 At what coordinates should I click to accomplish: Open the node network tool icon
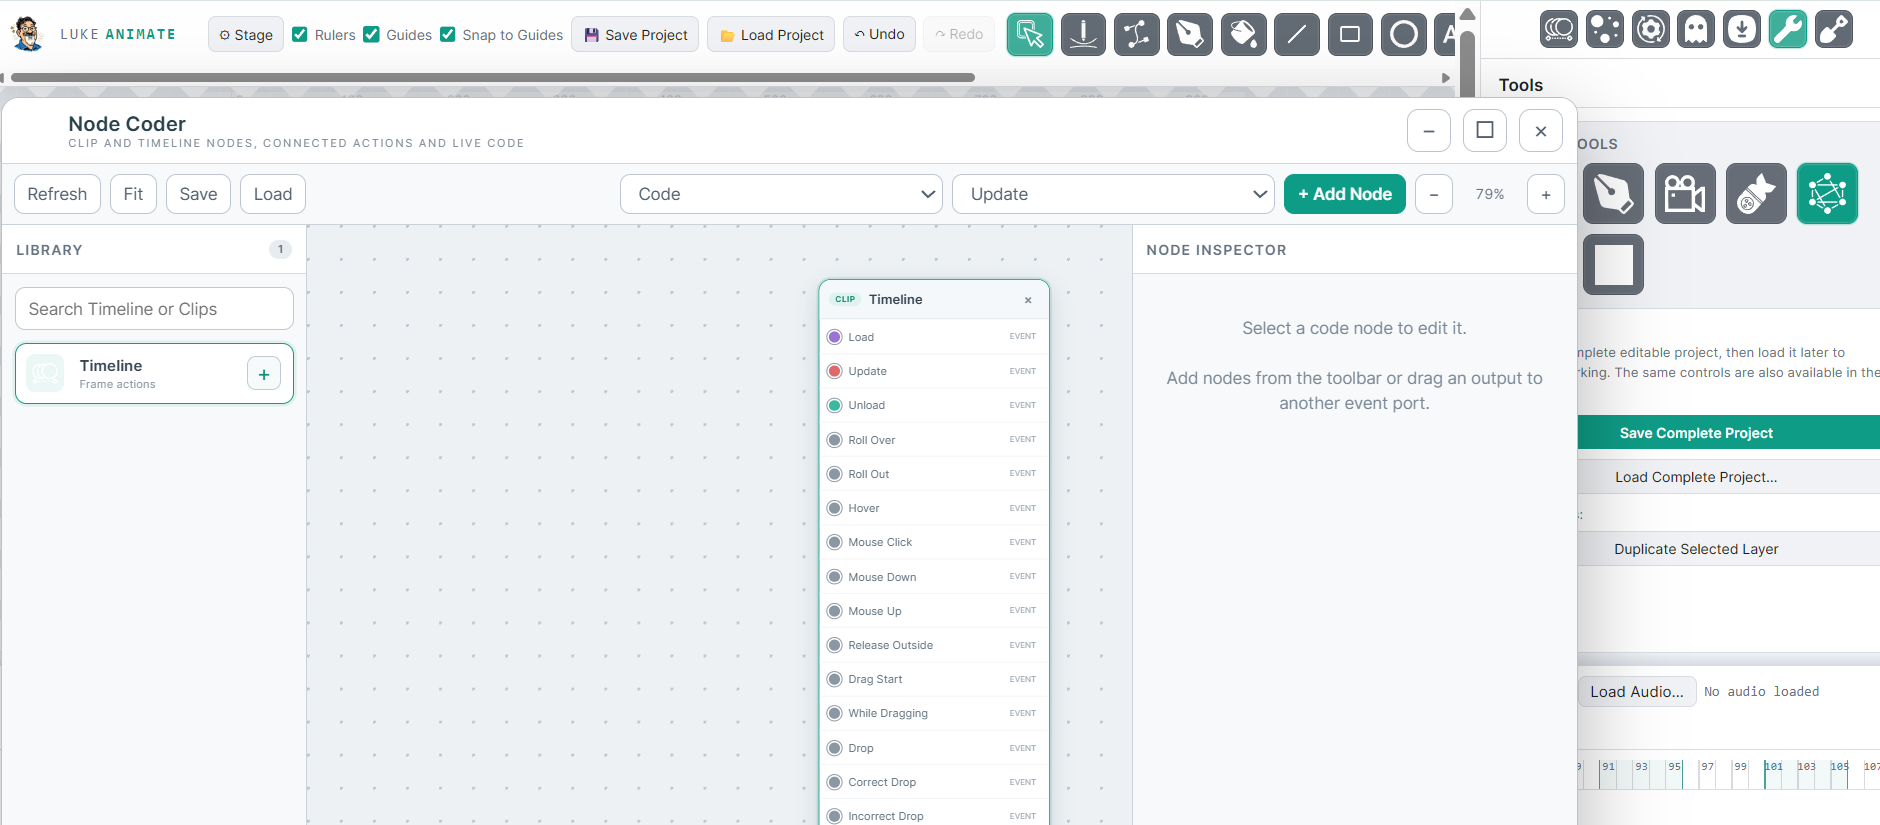point(1827,193)
